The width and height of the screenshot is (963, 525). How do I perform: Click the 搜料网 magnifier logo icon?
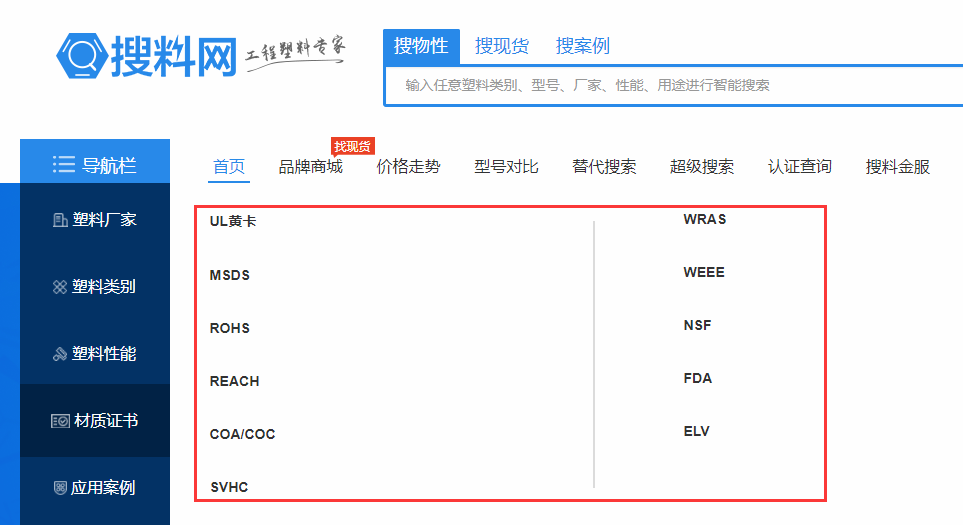pyautogui.click(x=82, y=55)
